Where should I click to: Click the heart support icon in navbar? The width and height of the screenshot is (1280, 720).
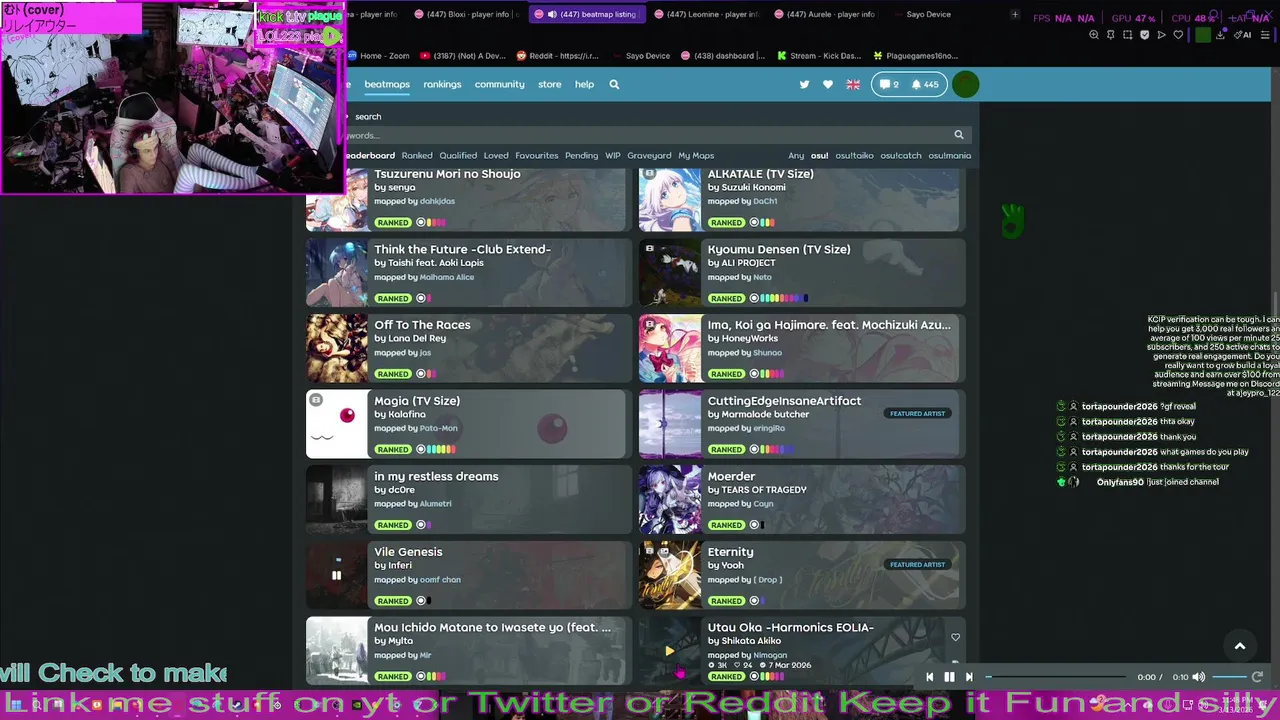click(828, 85)
